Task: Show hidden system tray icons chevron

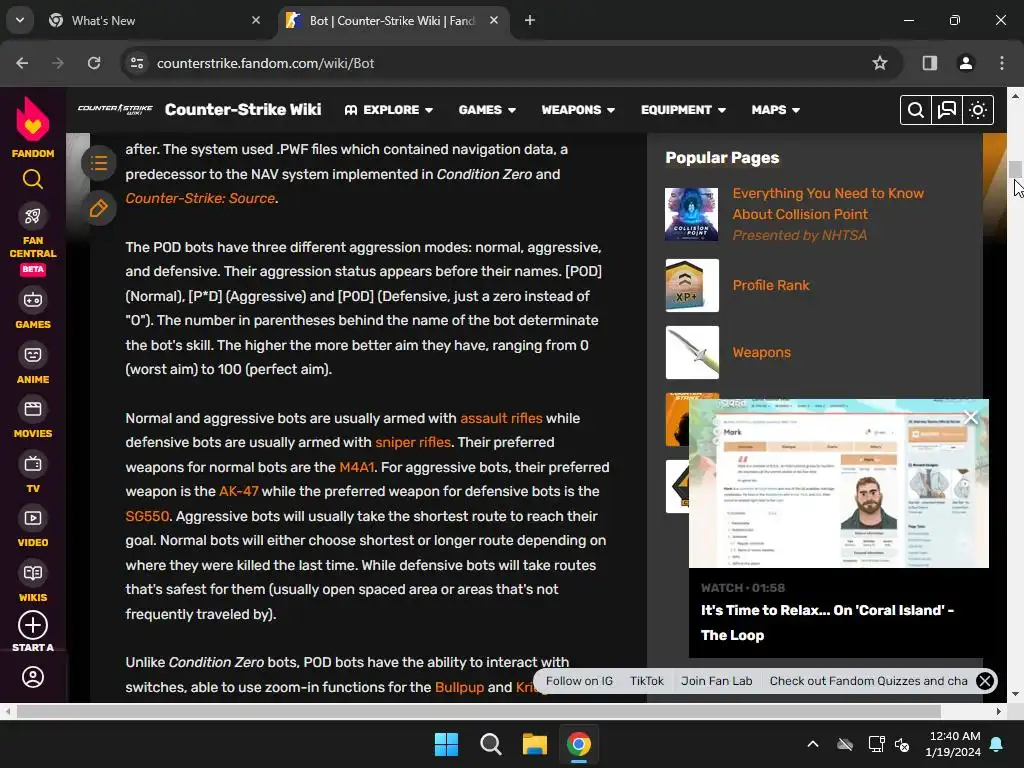Action: point(813,744)
